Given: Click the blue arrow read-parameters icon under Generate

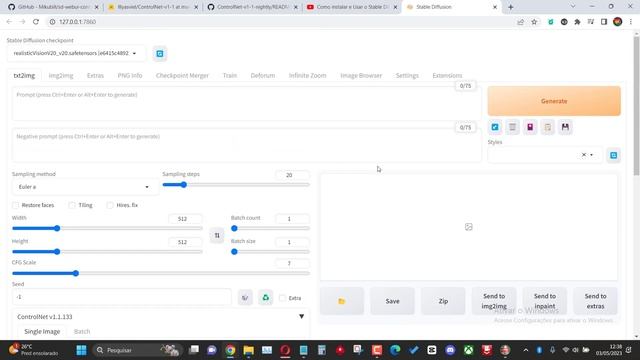Looking at the screenshot, I should 495,127.
